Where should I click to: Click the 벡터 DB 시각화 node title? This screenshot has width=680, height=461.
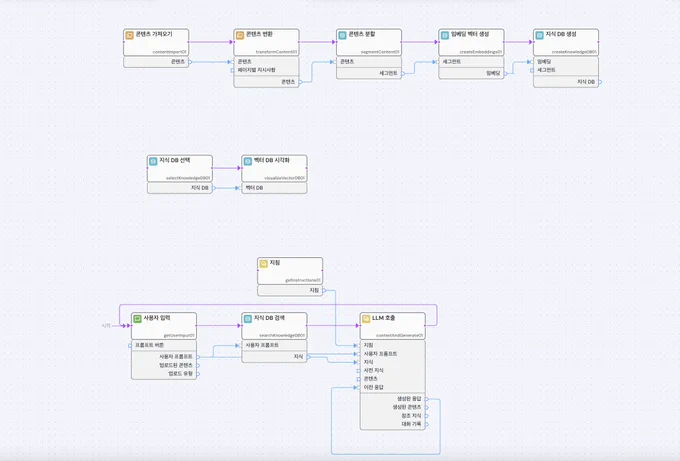click(271, 160)
